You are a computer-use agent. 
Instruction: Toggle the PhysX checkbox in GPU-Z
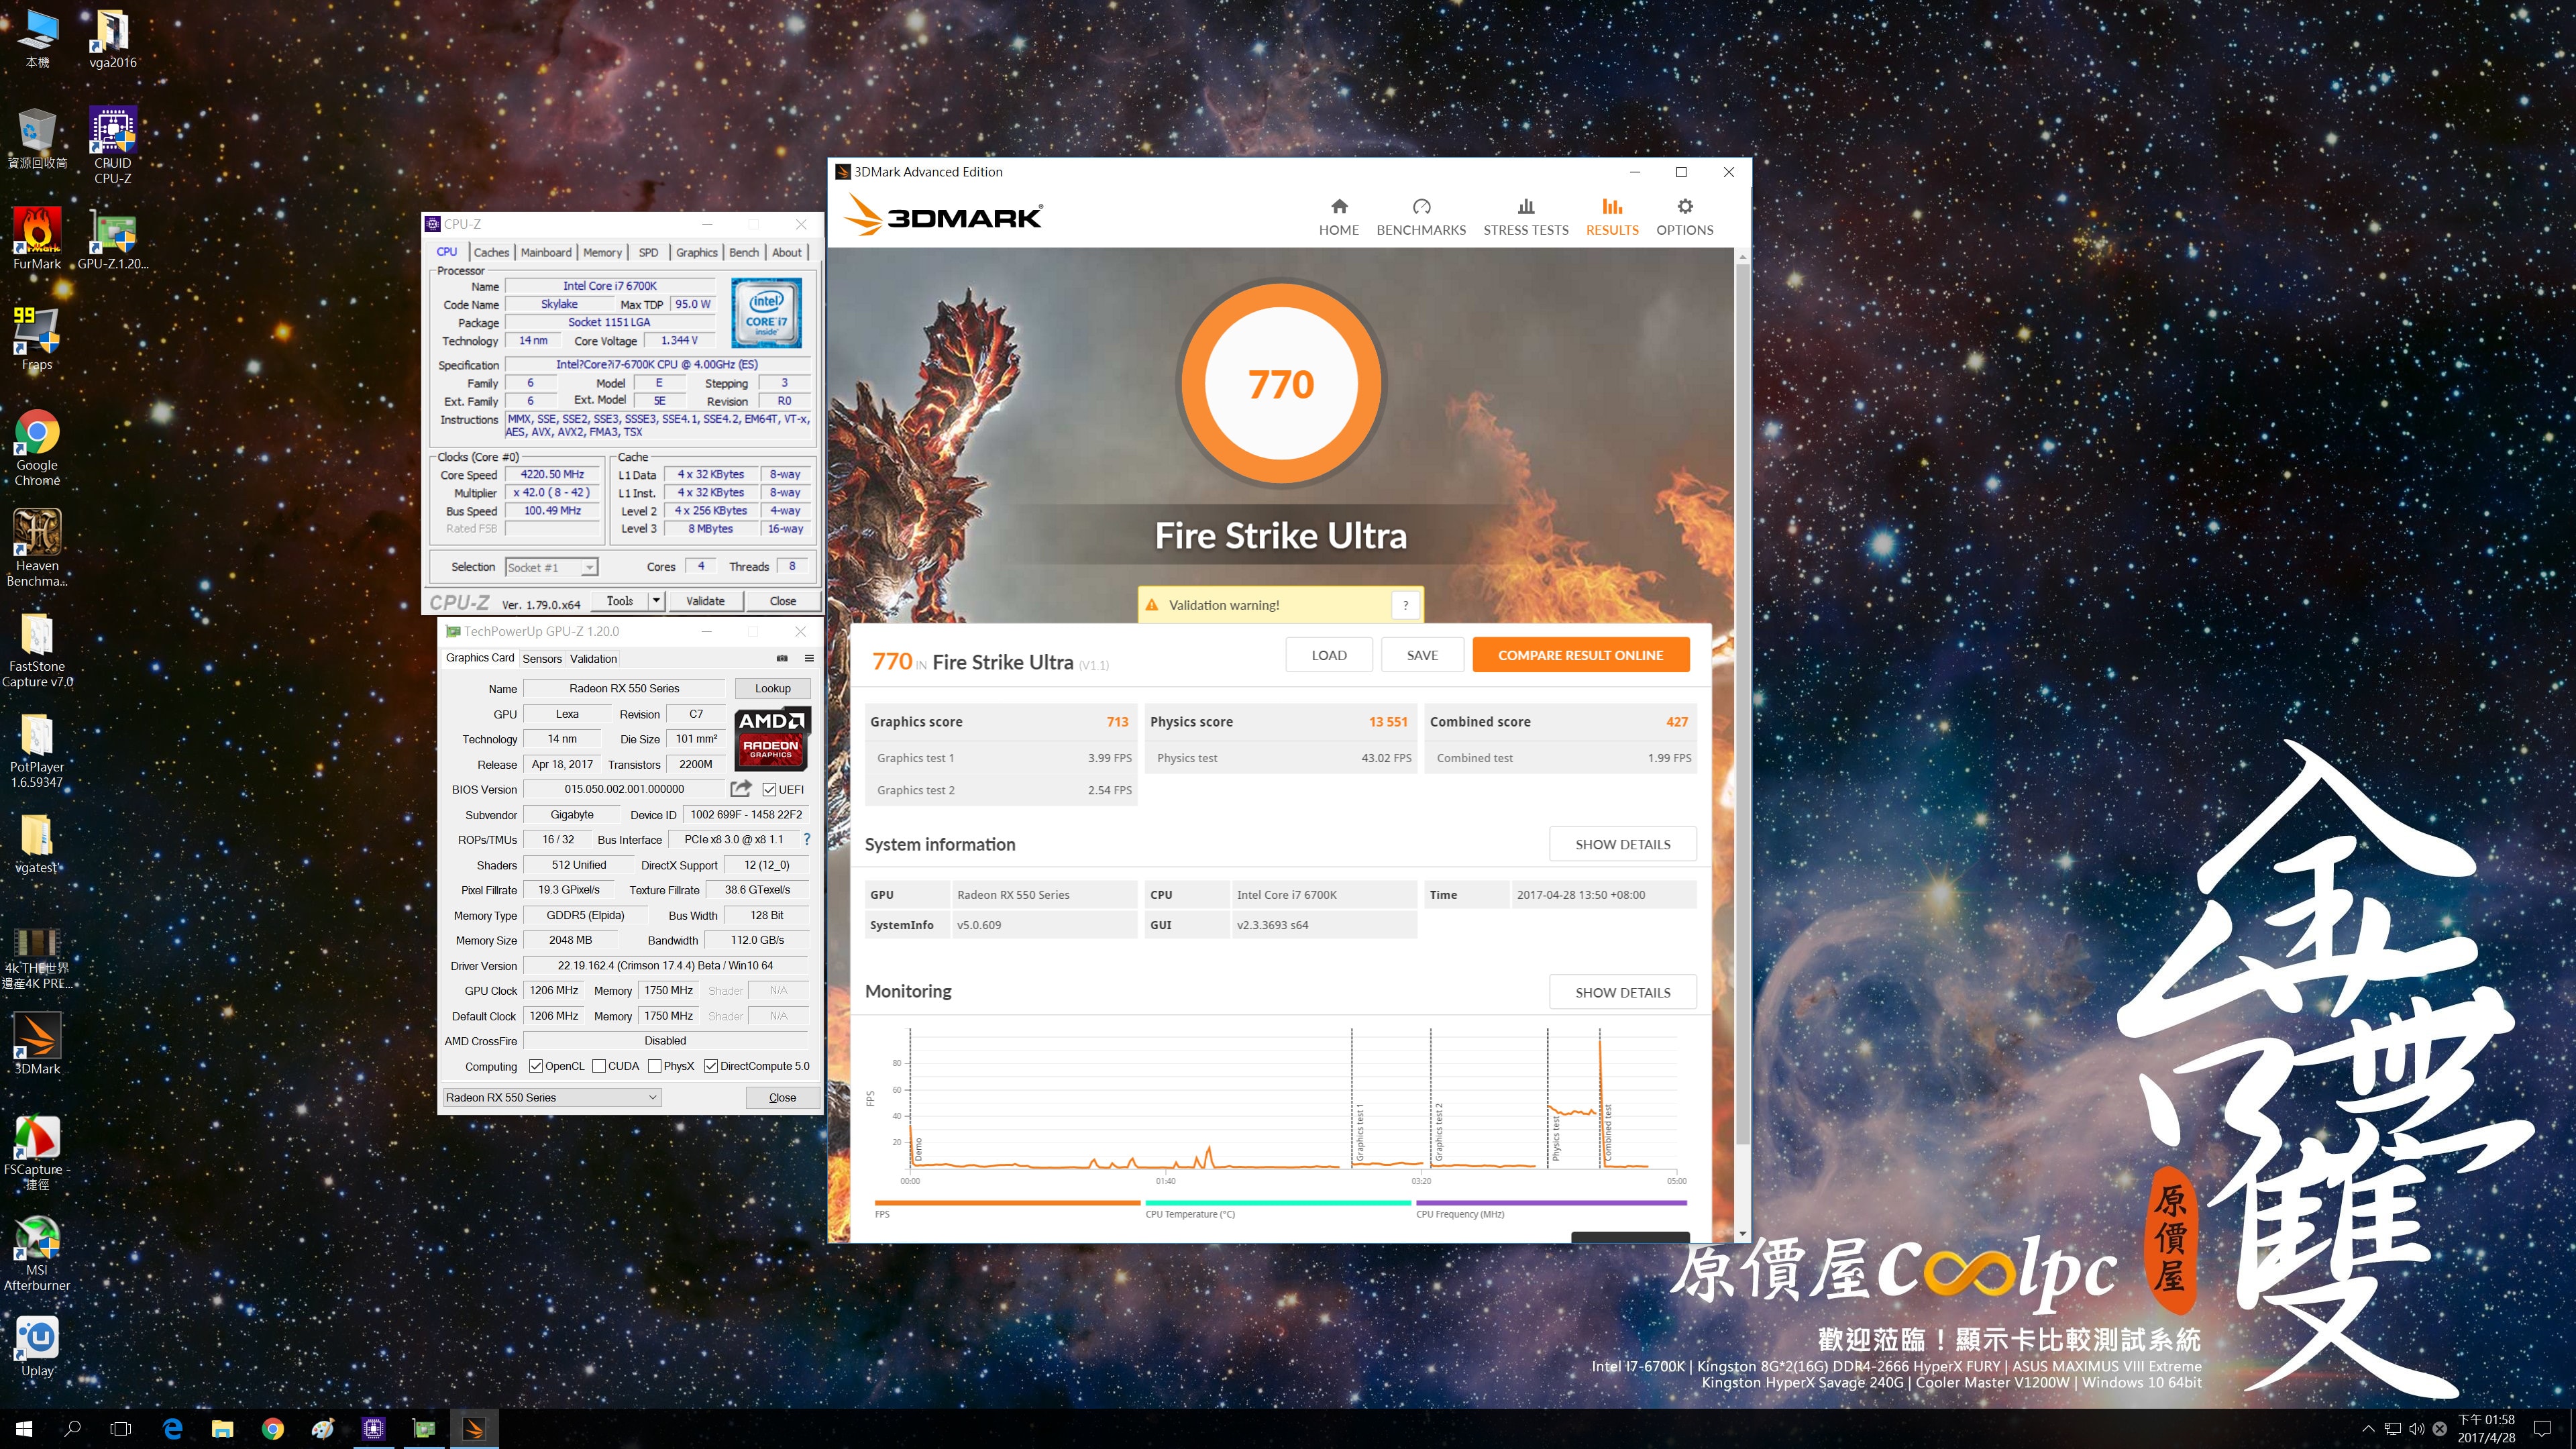click(x=654, y=1066)
